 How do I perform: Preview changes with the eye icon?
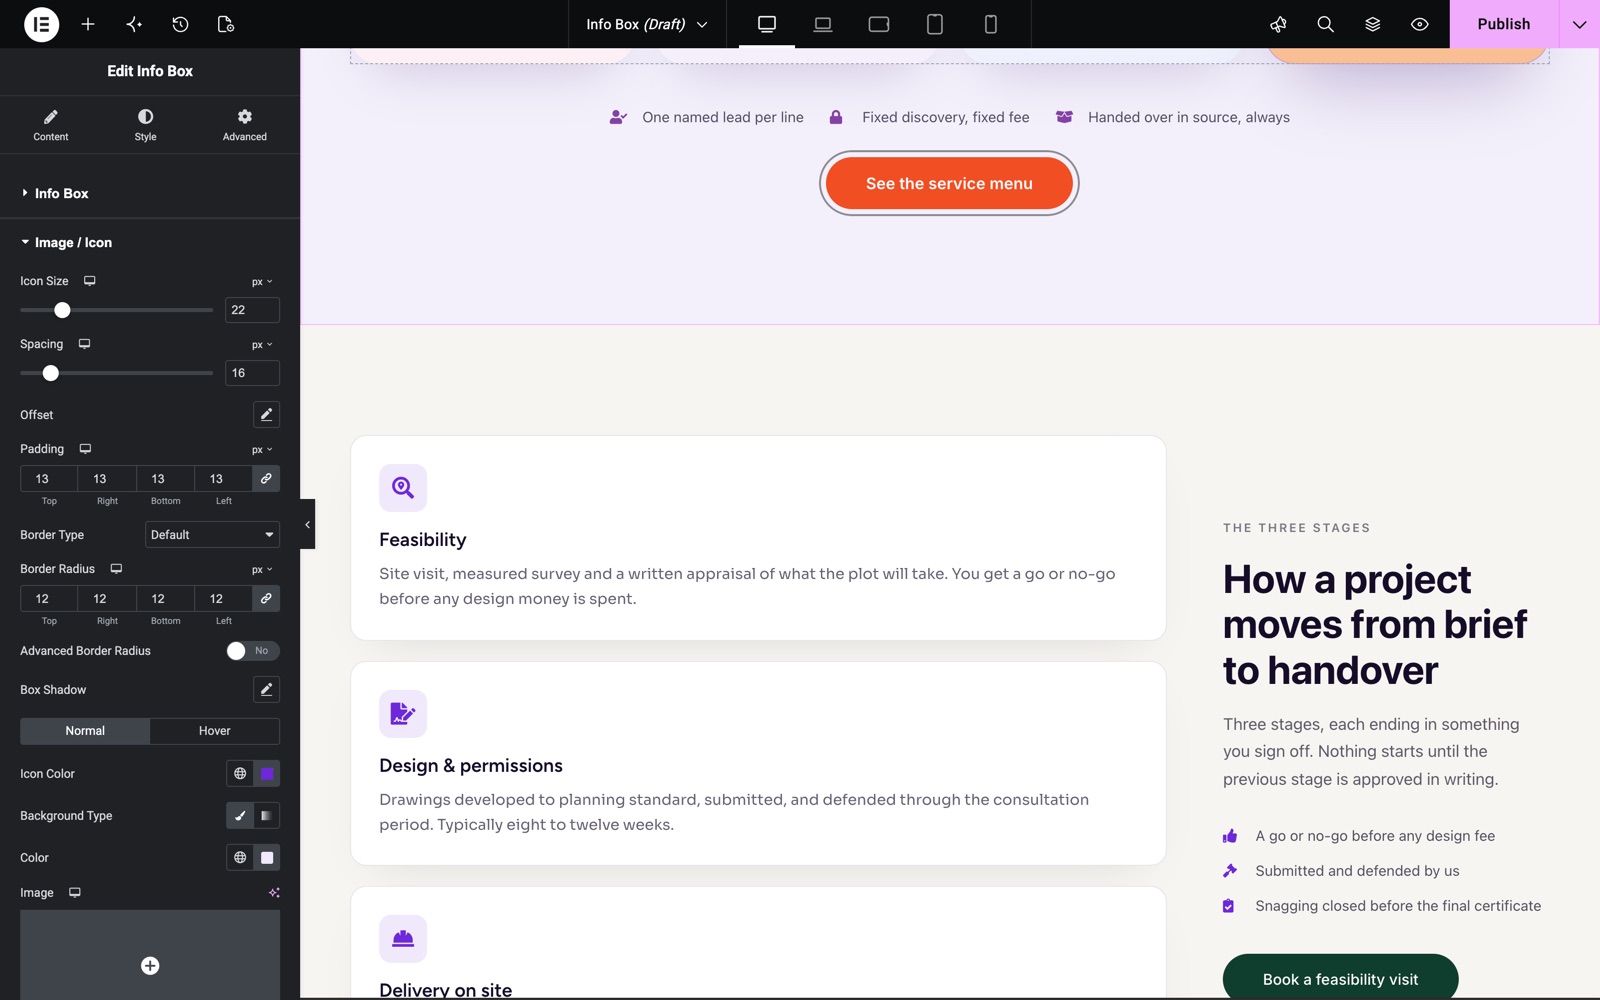(x=1419, y=24)
